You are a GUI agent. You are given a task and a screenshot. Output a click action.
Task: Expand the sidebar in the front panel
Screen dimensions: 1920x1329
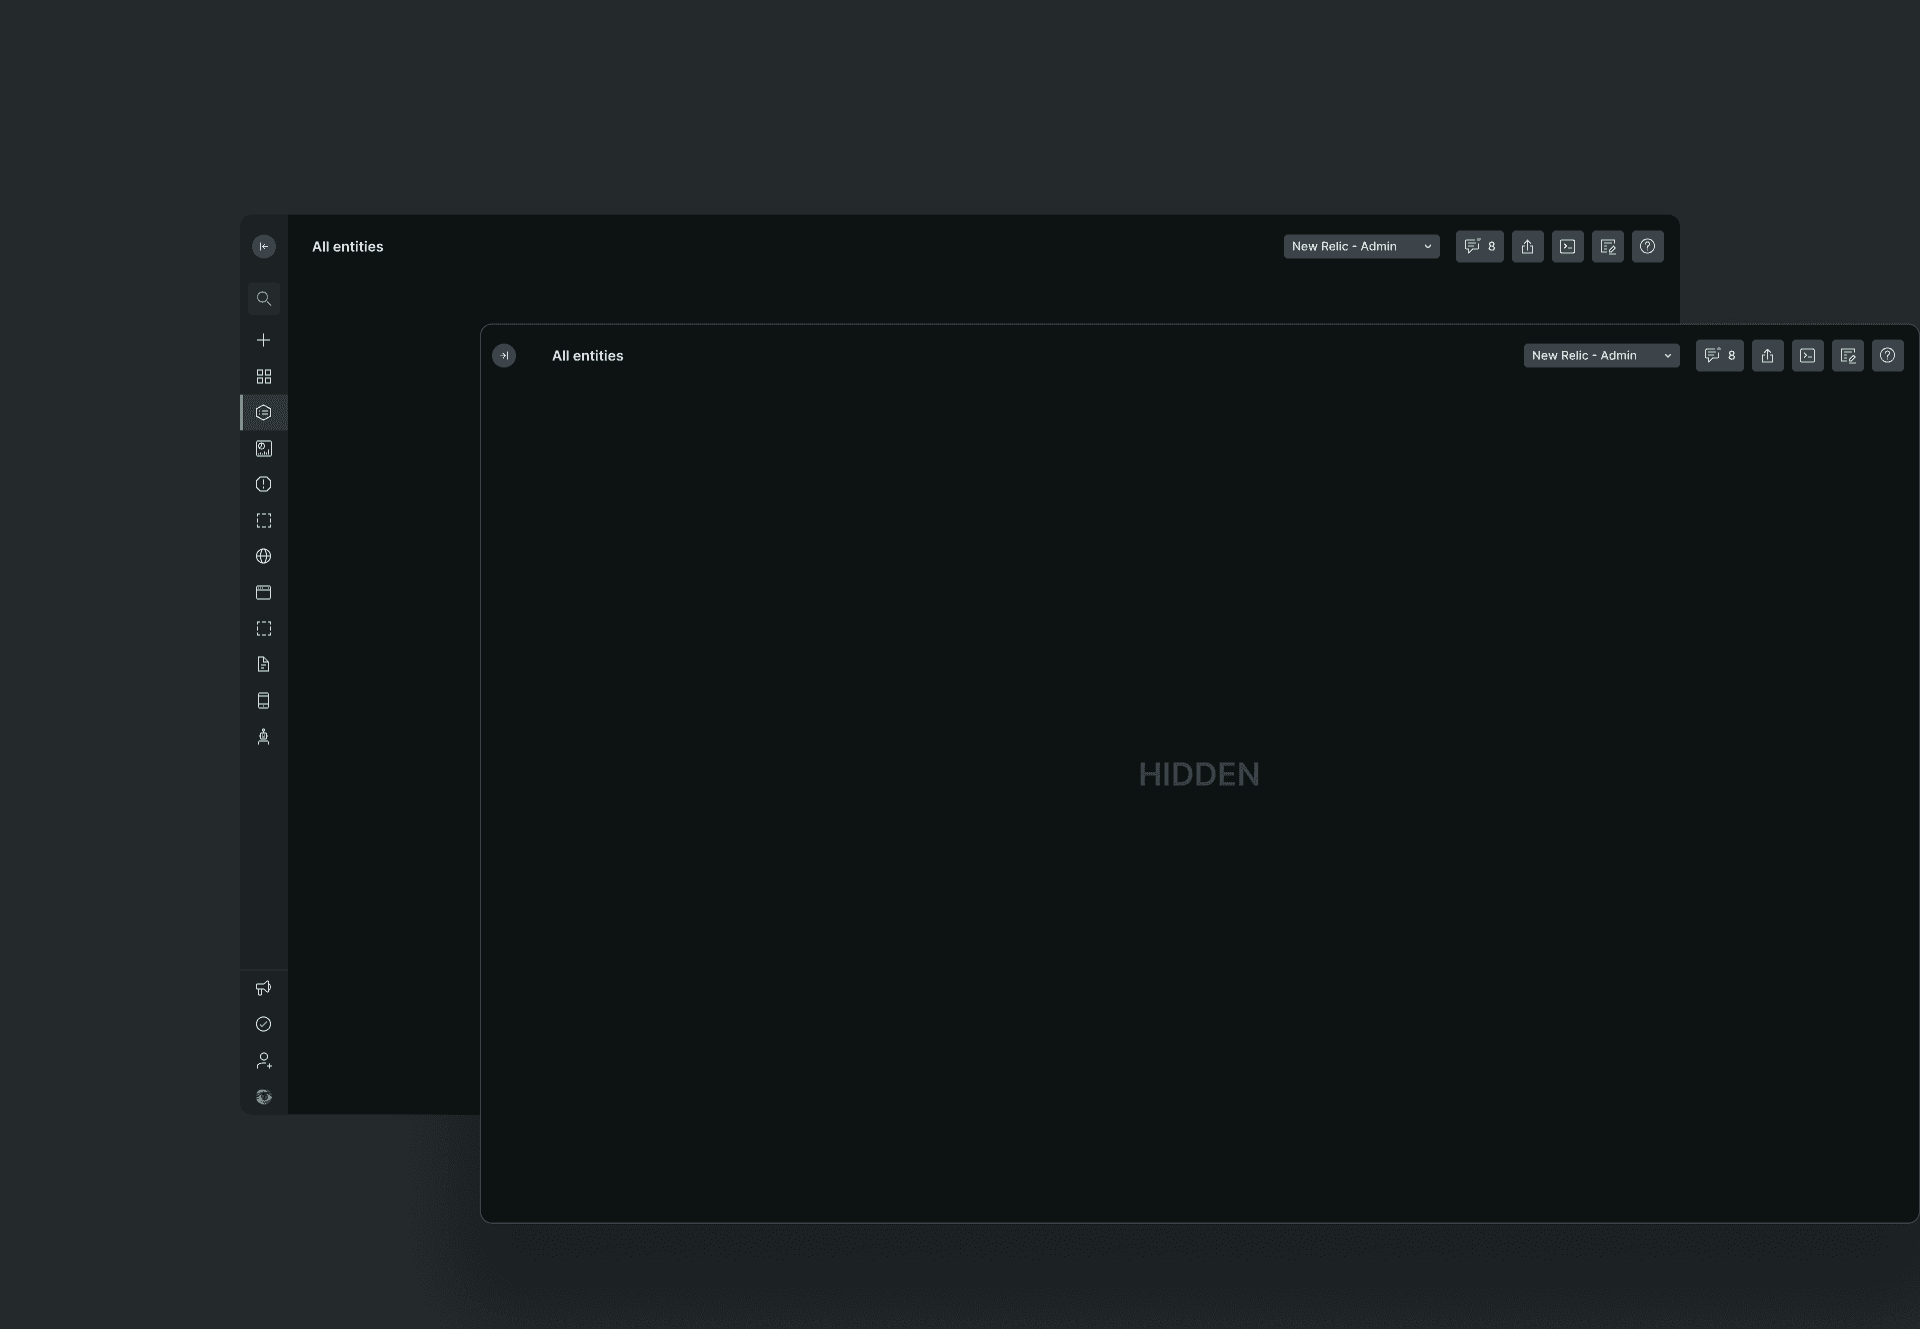coord(504,356)
